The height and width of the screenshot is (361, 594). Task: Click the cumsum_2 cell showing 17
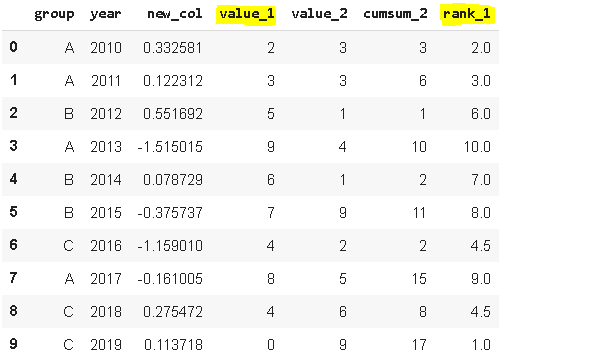(x=419, y=345)
